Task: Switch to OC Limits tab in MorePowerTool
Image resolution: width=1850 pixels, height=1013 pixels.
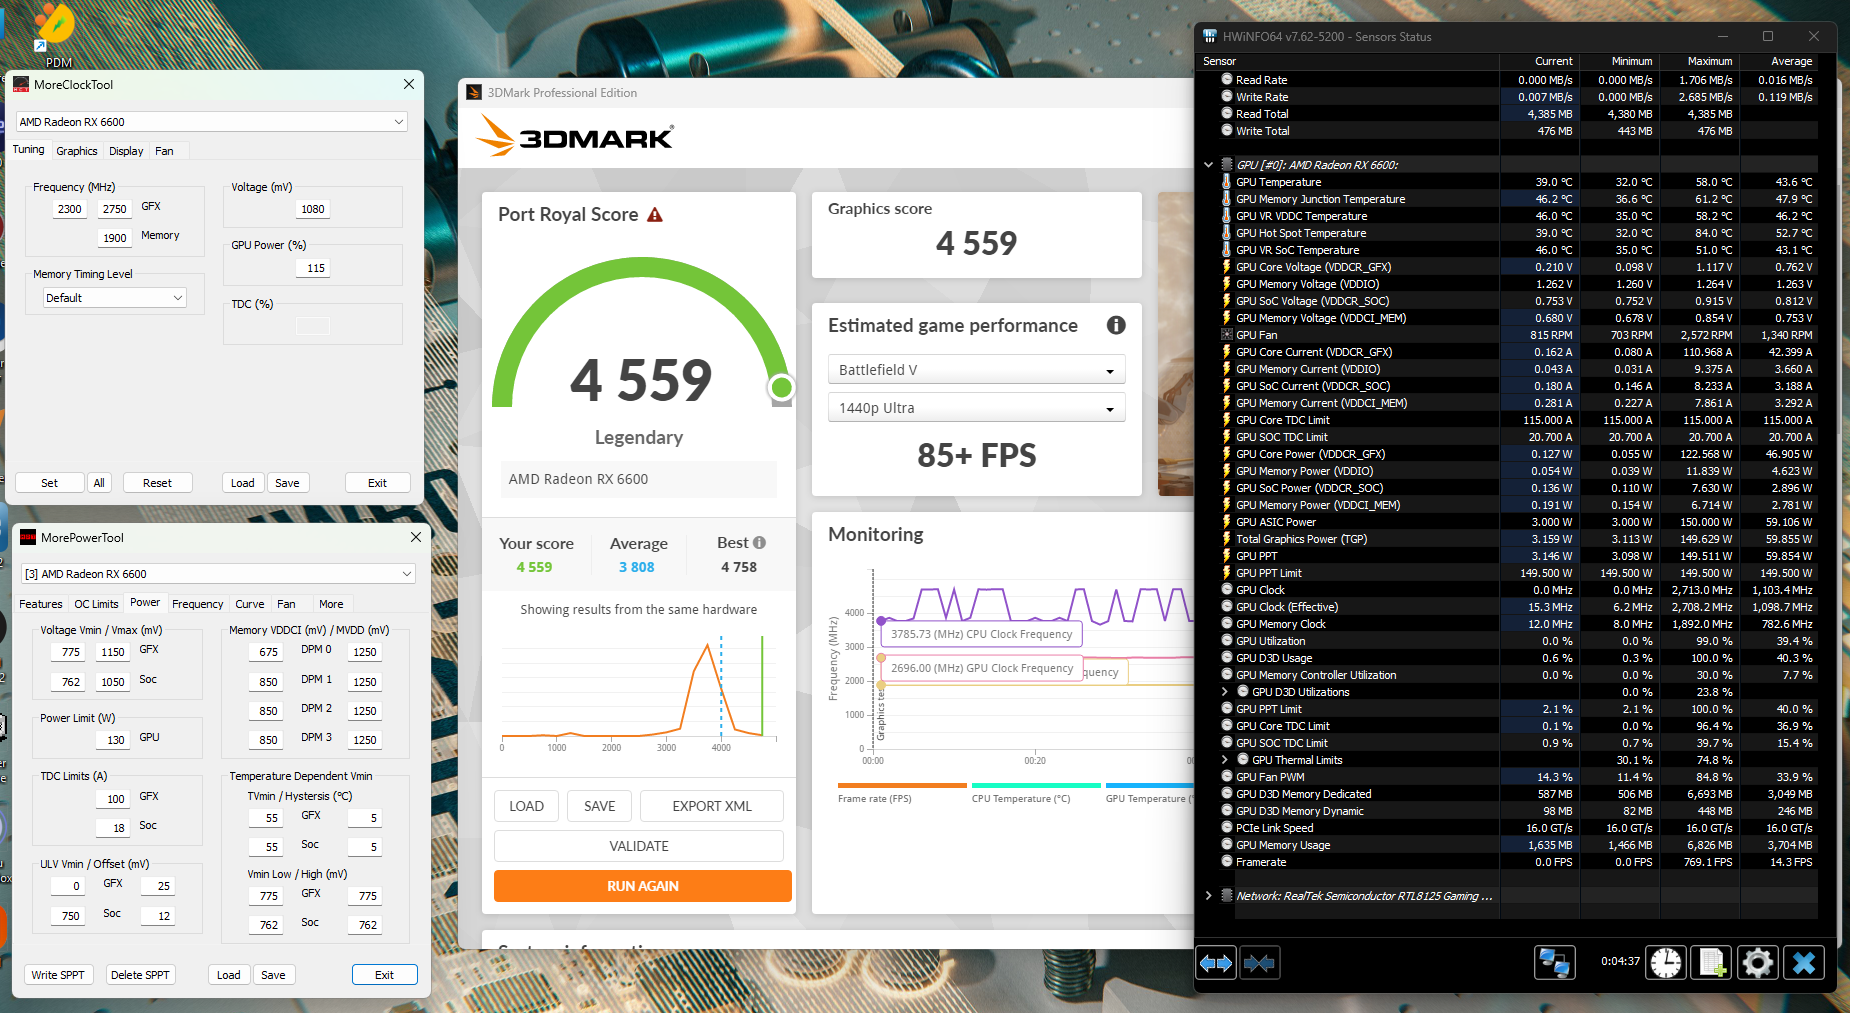Action: click(96, 604)
